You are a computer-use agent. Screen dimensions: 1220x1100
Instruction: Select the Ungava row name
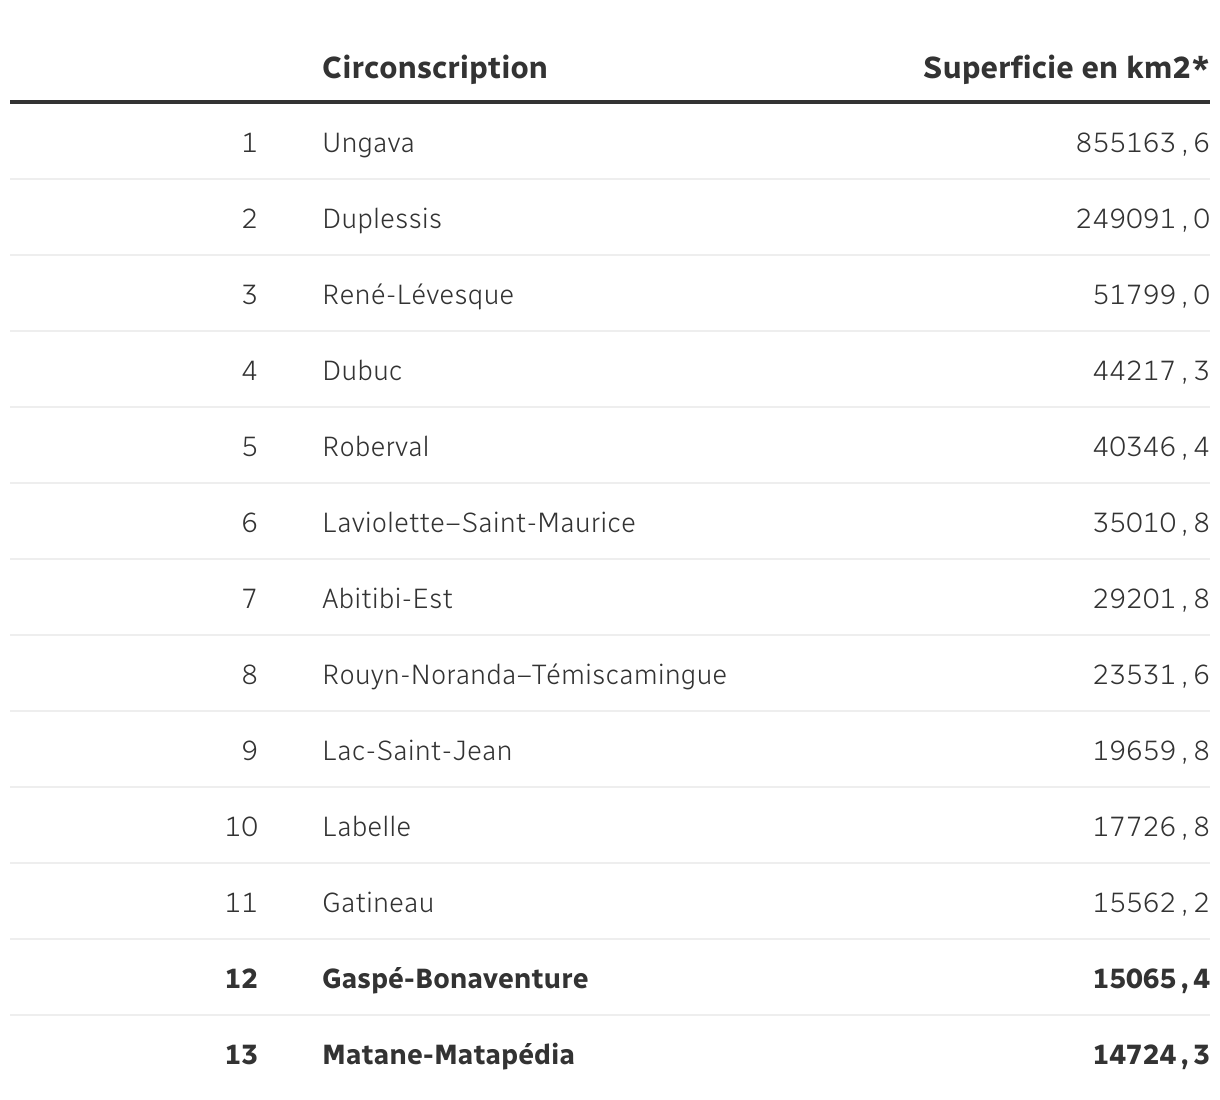click(x=368, y=143)
